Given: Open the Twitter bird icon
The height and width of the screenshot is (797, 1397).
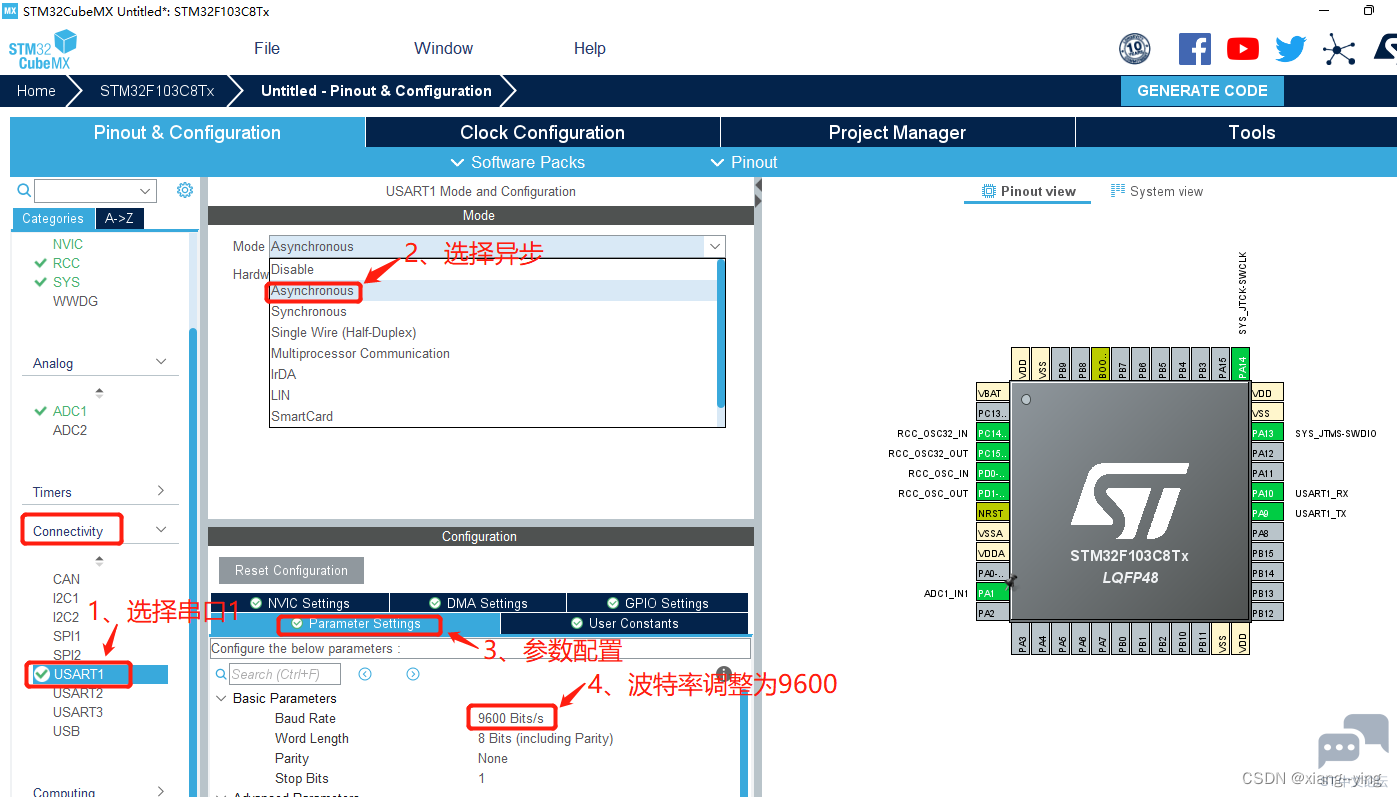Looking at the screenshot, I should 1290,48.
